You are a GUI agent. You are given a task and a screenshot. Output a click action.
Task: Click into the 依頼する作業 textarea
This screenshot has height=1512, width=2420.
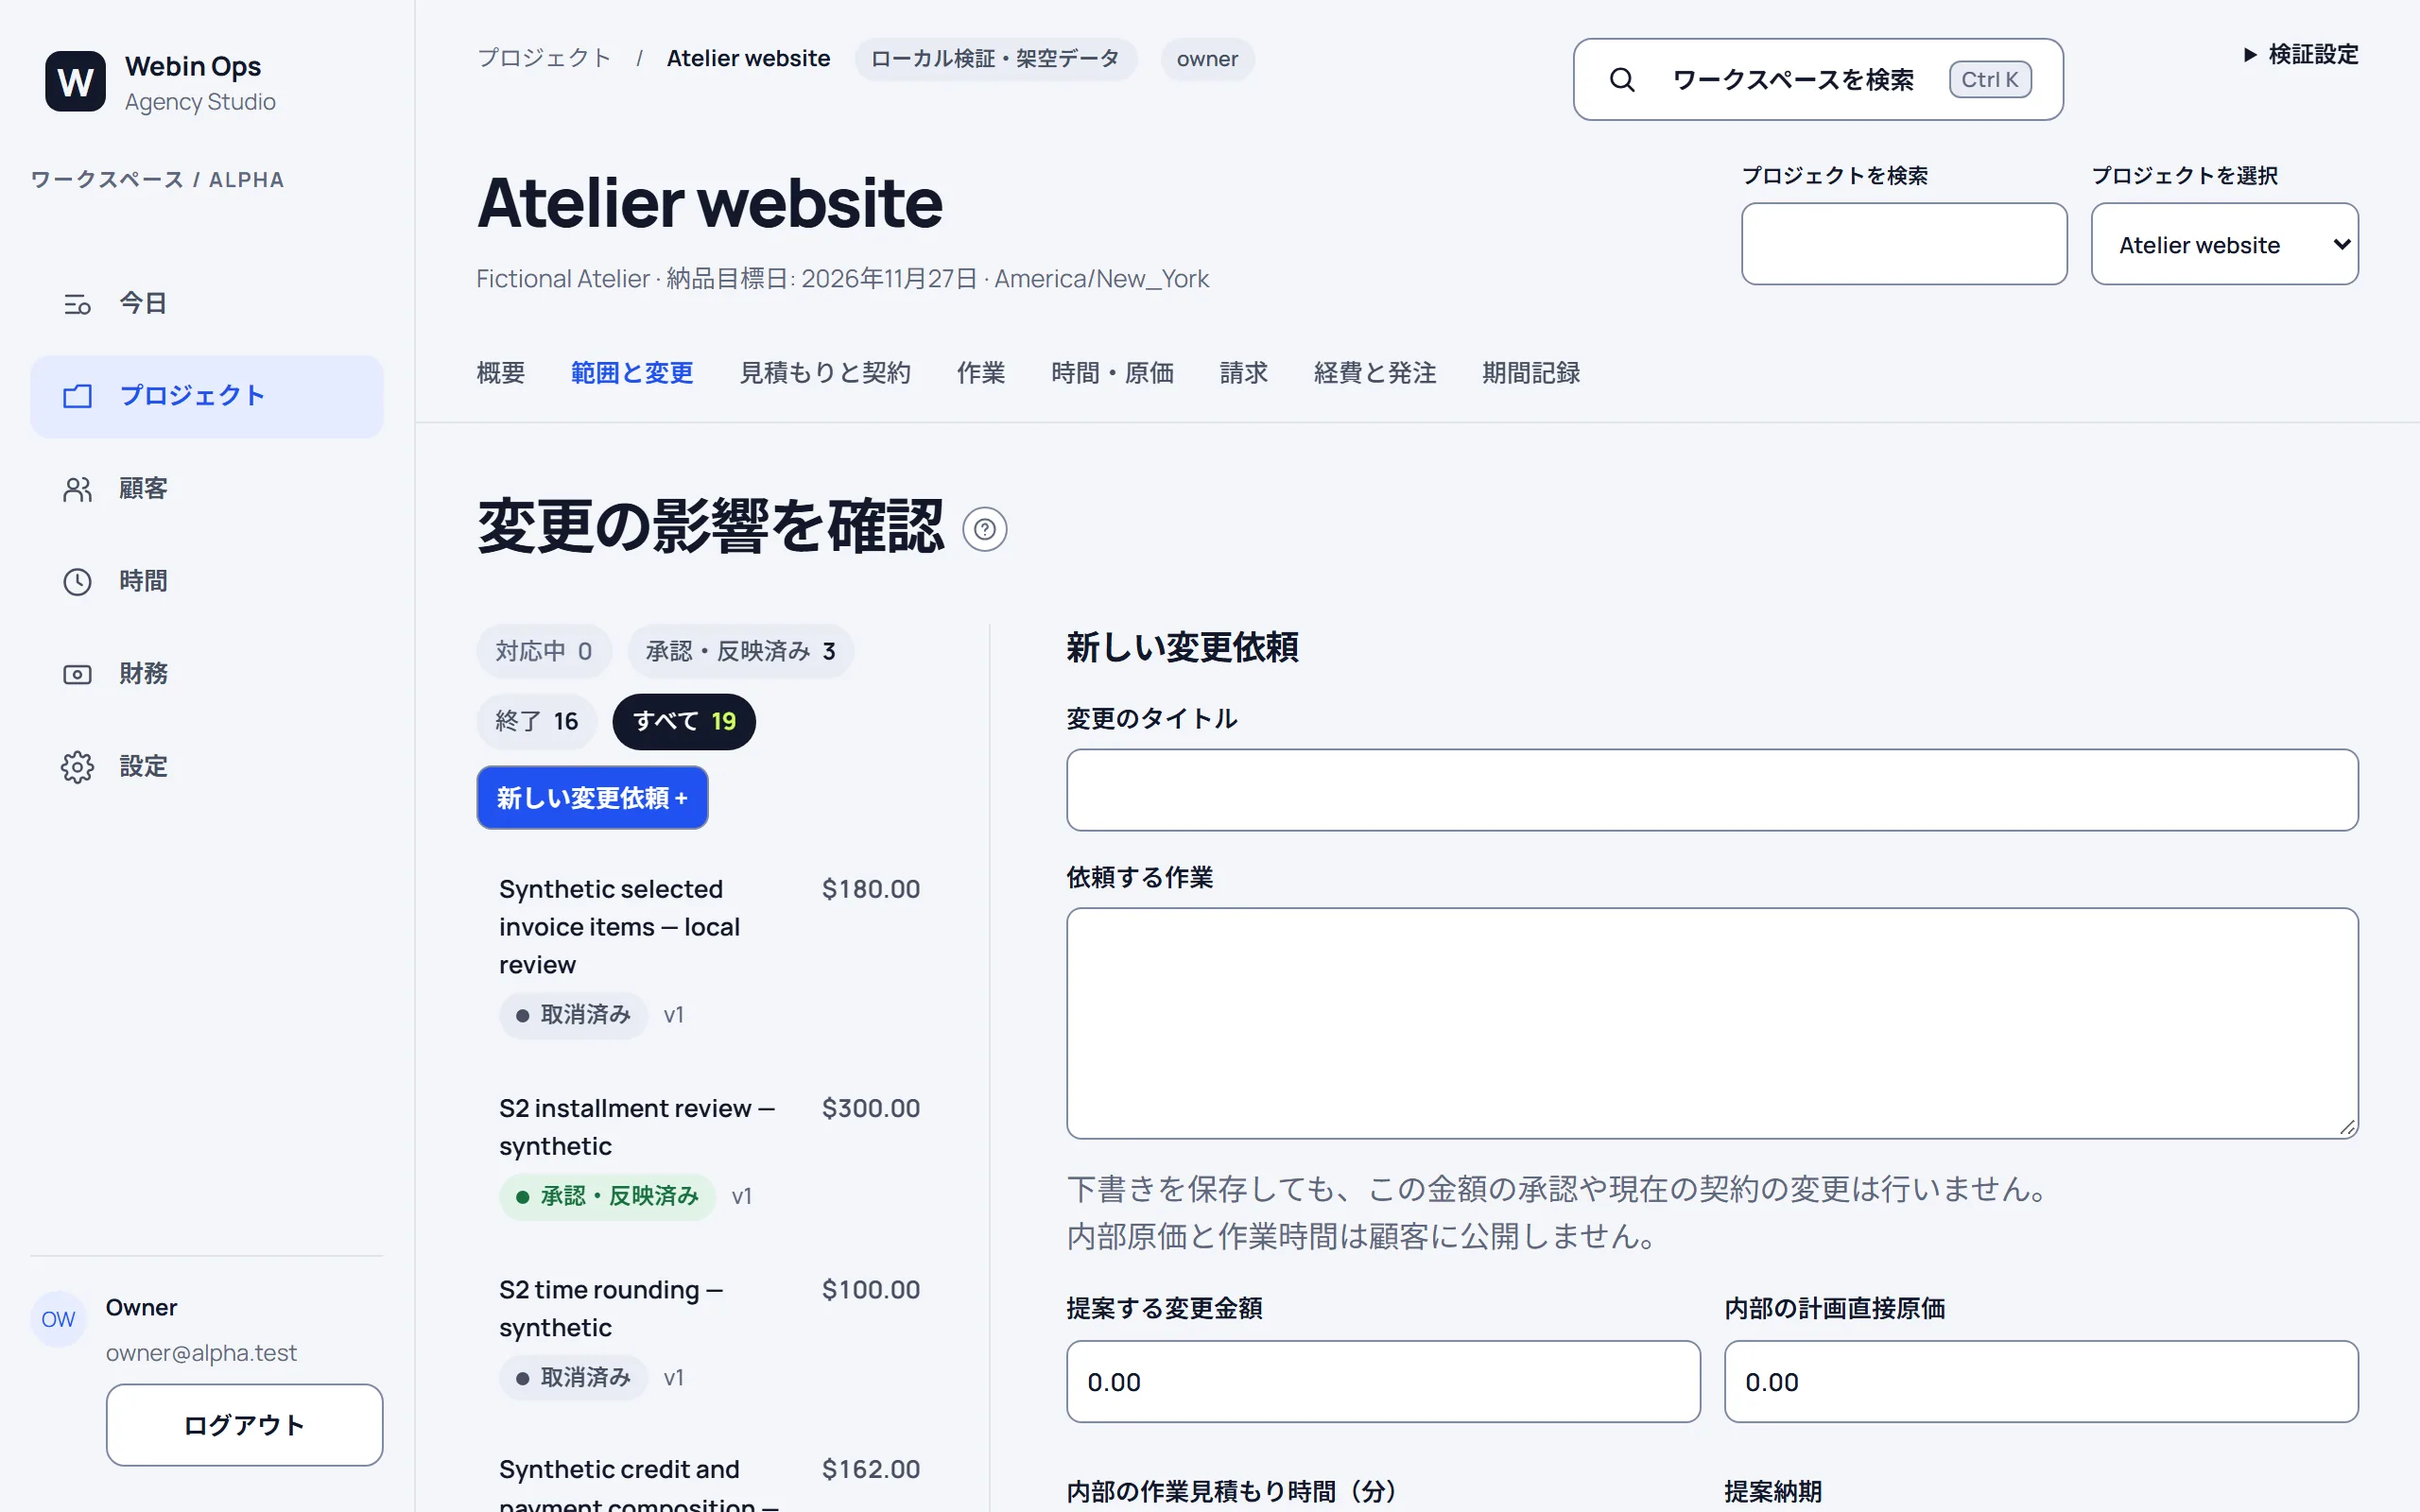tap(1712, 1023)
